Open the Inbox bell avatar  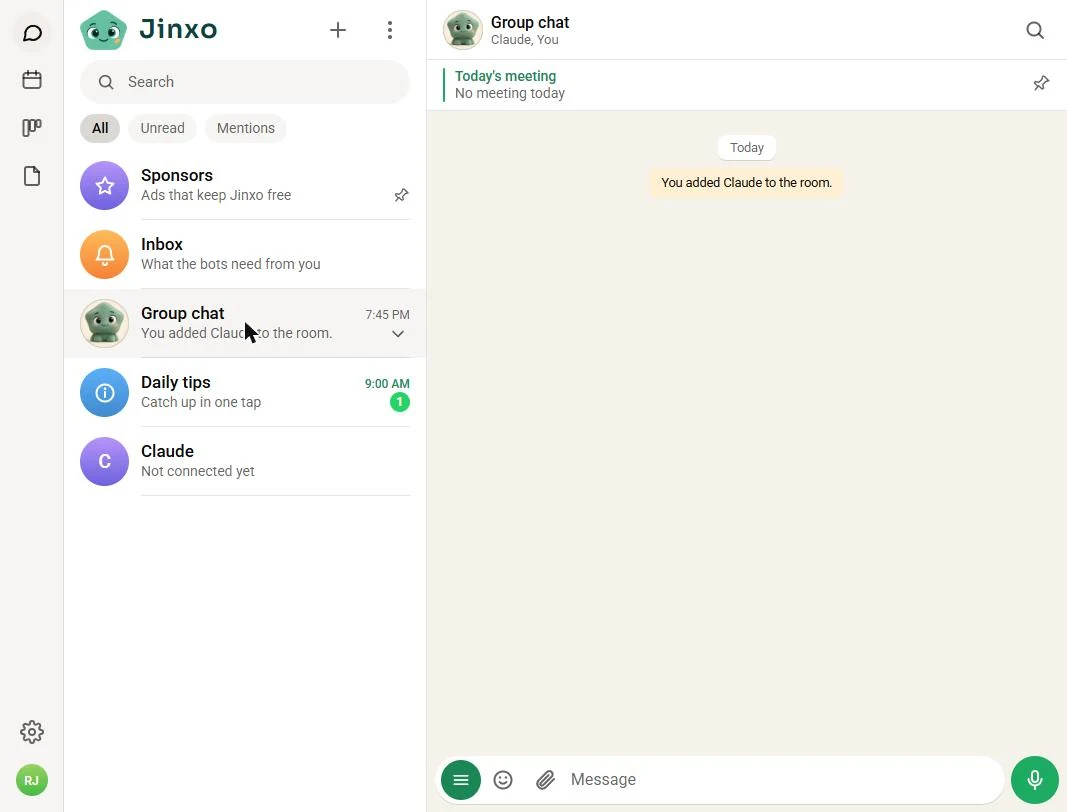[104, 255]
